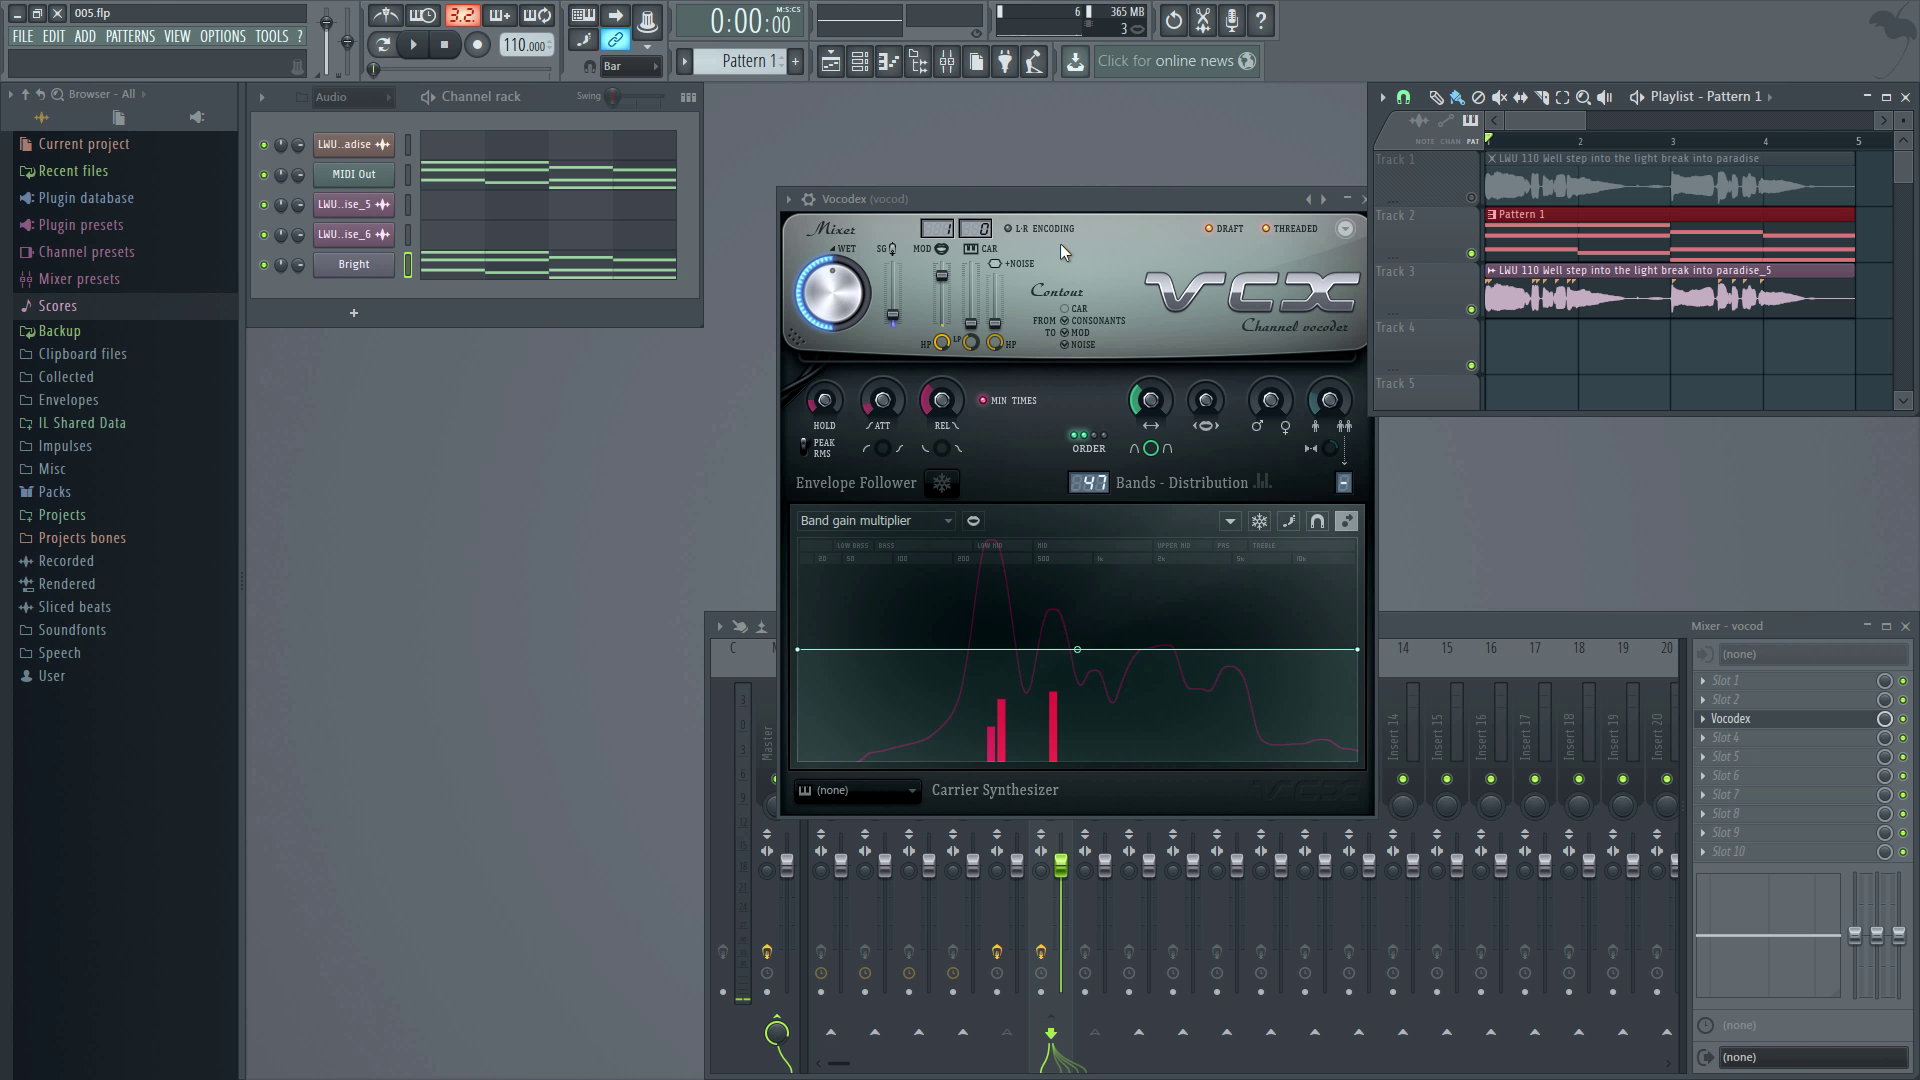
Task: Click the playlist magnet snap icon
Action: pos(1403,97)
